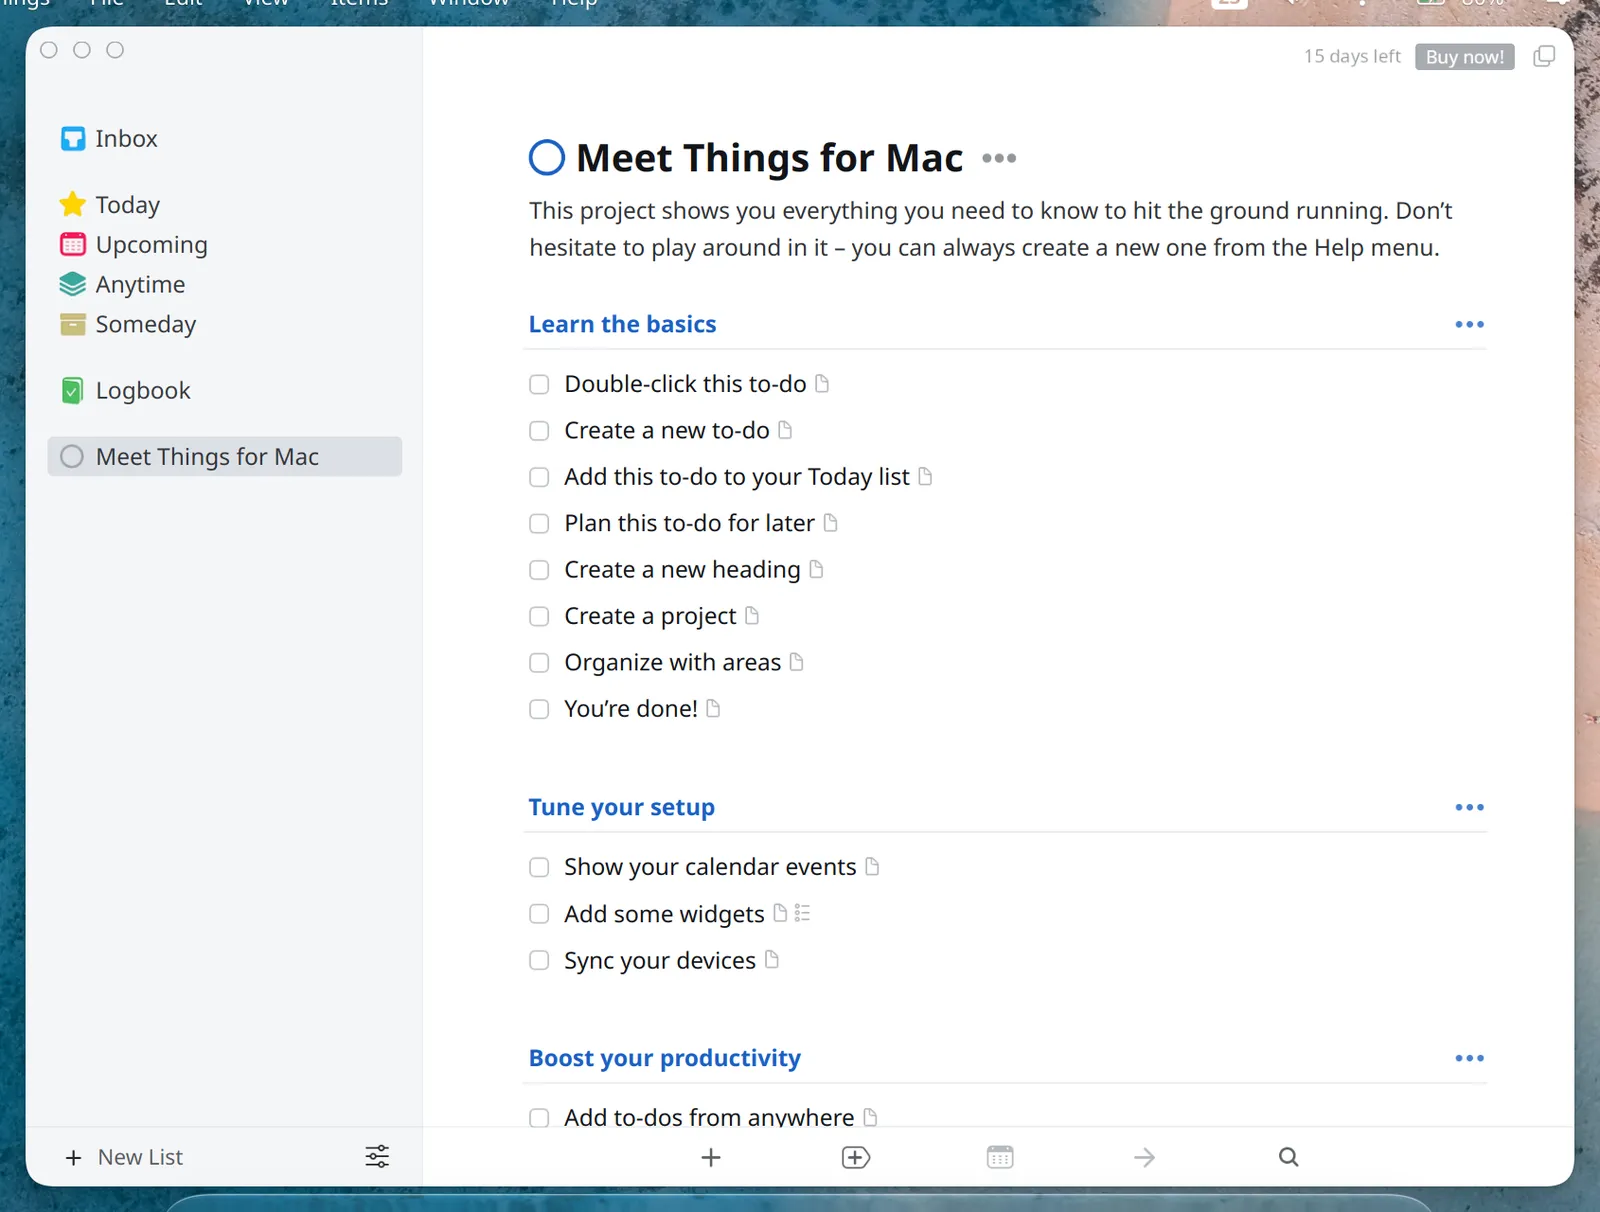Image resolution: width=1600 pixels, height=1212 pixels.
Task: Open Boost your productivity heading options menu
Action: tap(1469, 1058)
